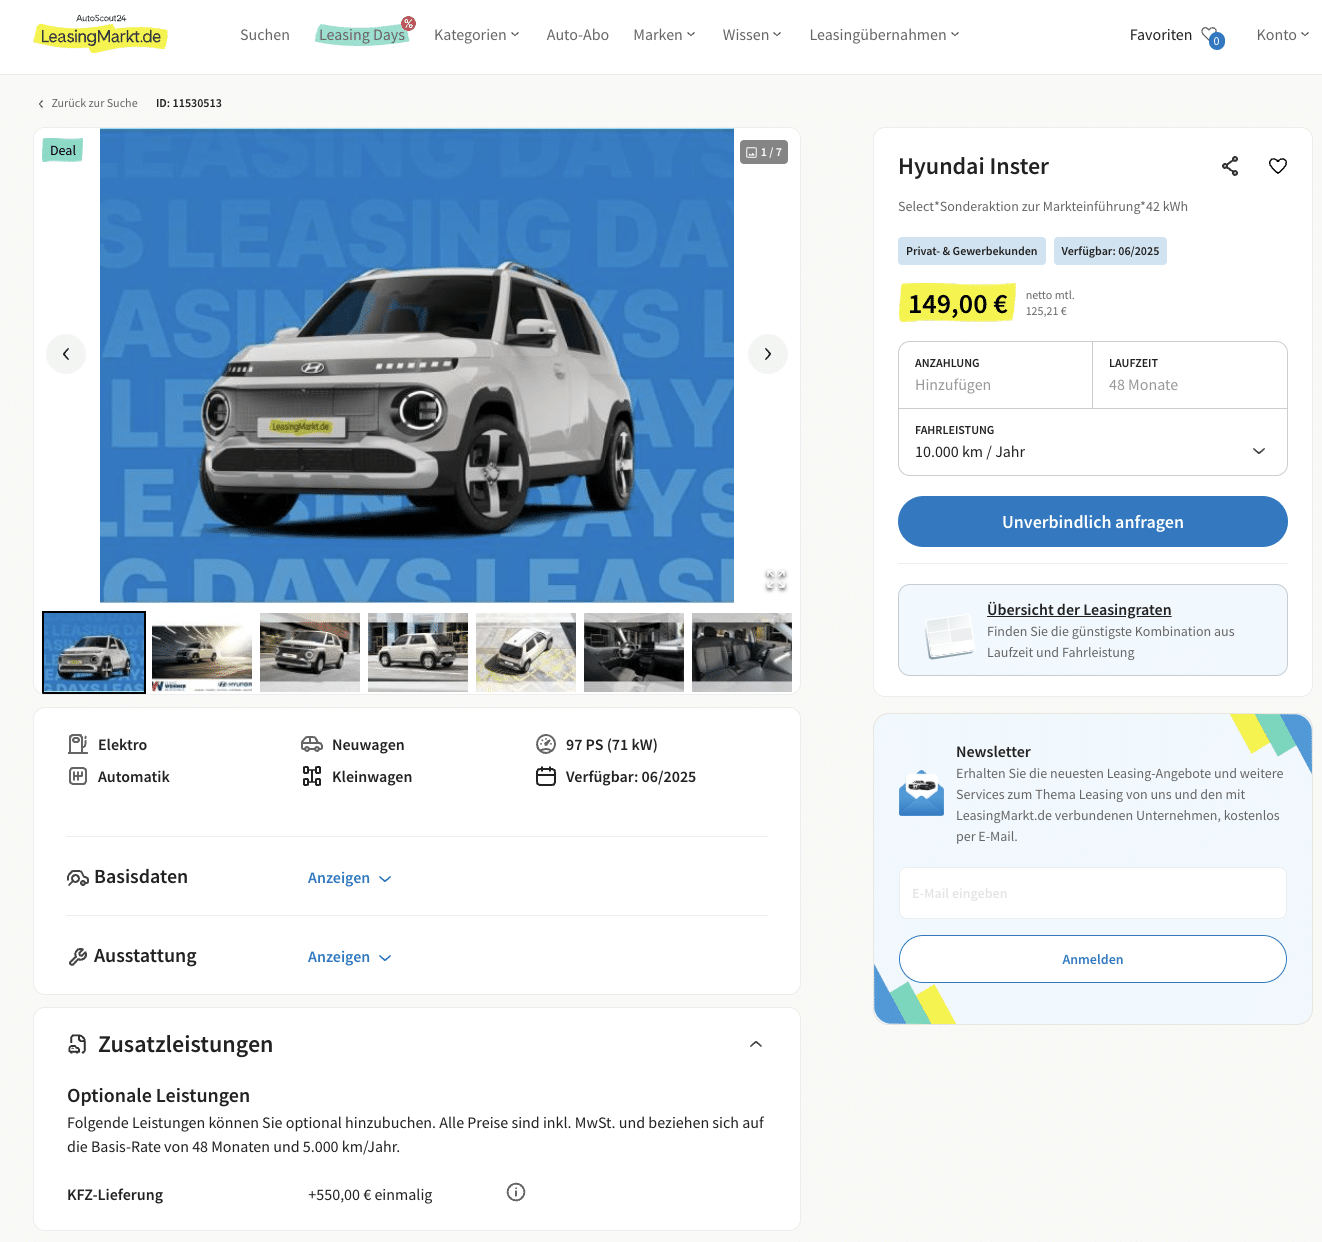1322x1242 pixels.
Task: Click the Verfügbar: 06/2025 tag
Action: (1110, 251)
